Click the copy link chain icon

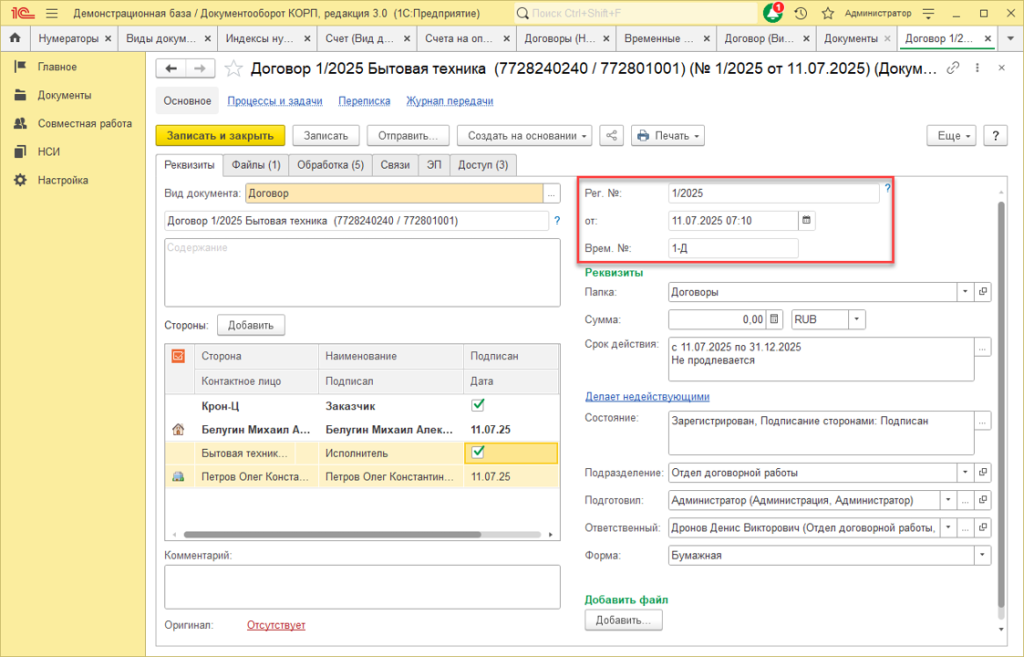(x=953, y=68)
